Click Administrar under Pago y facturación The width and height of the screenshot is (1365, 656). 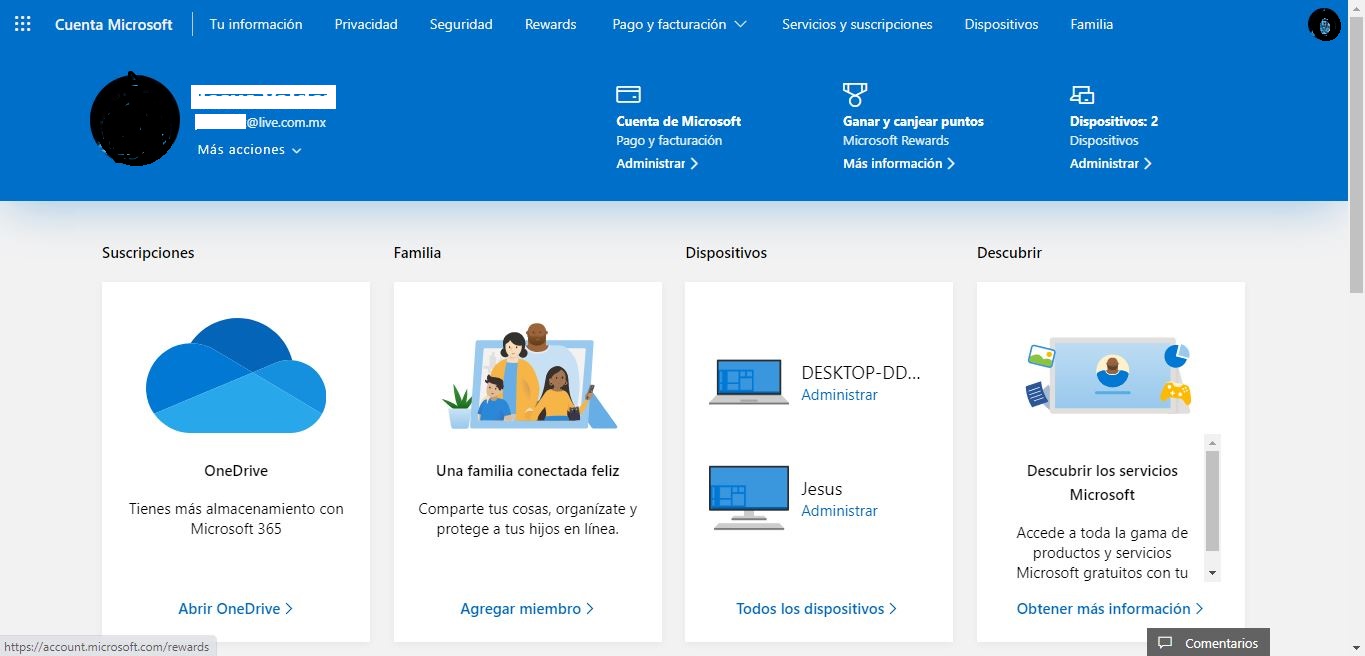[657, 163]
